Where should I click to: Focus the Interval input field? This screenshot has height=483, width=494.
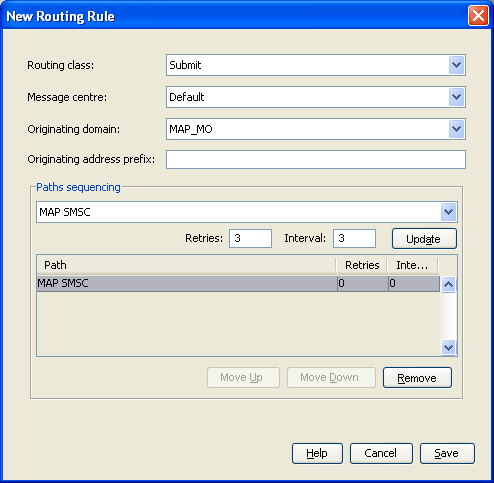pos(354,238)
